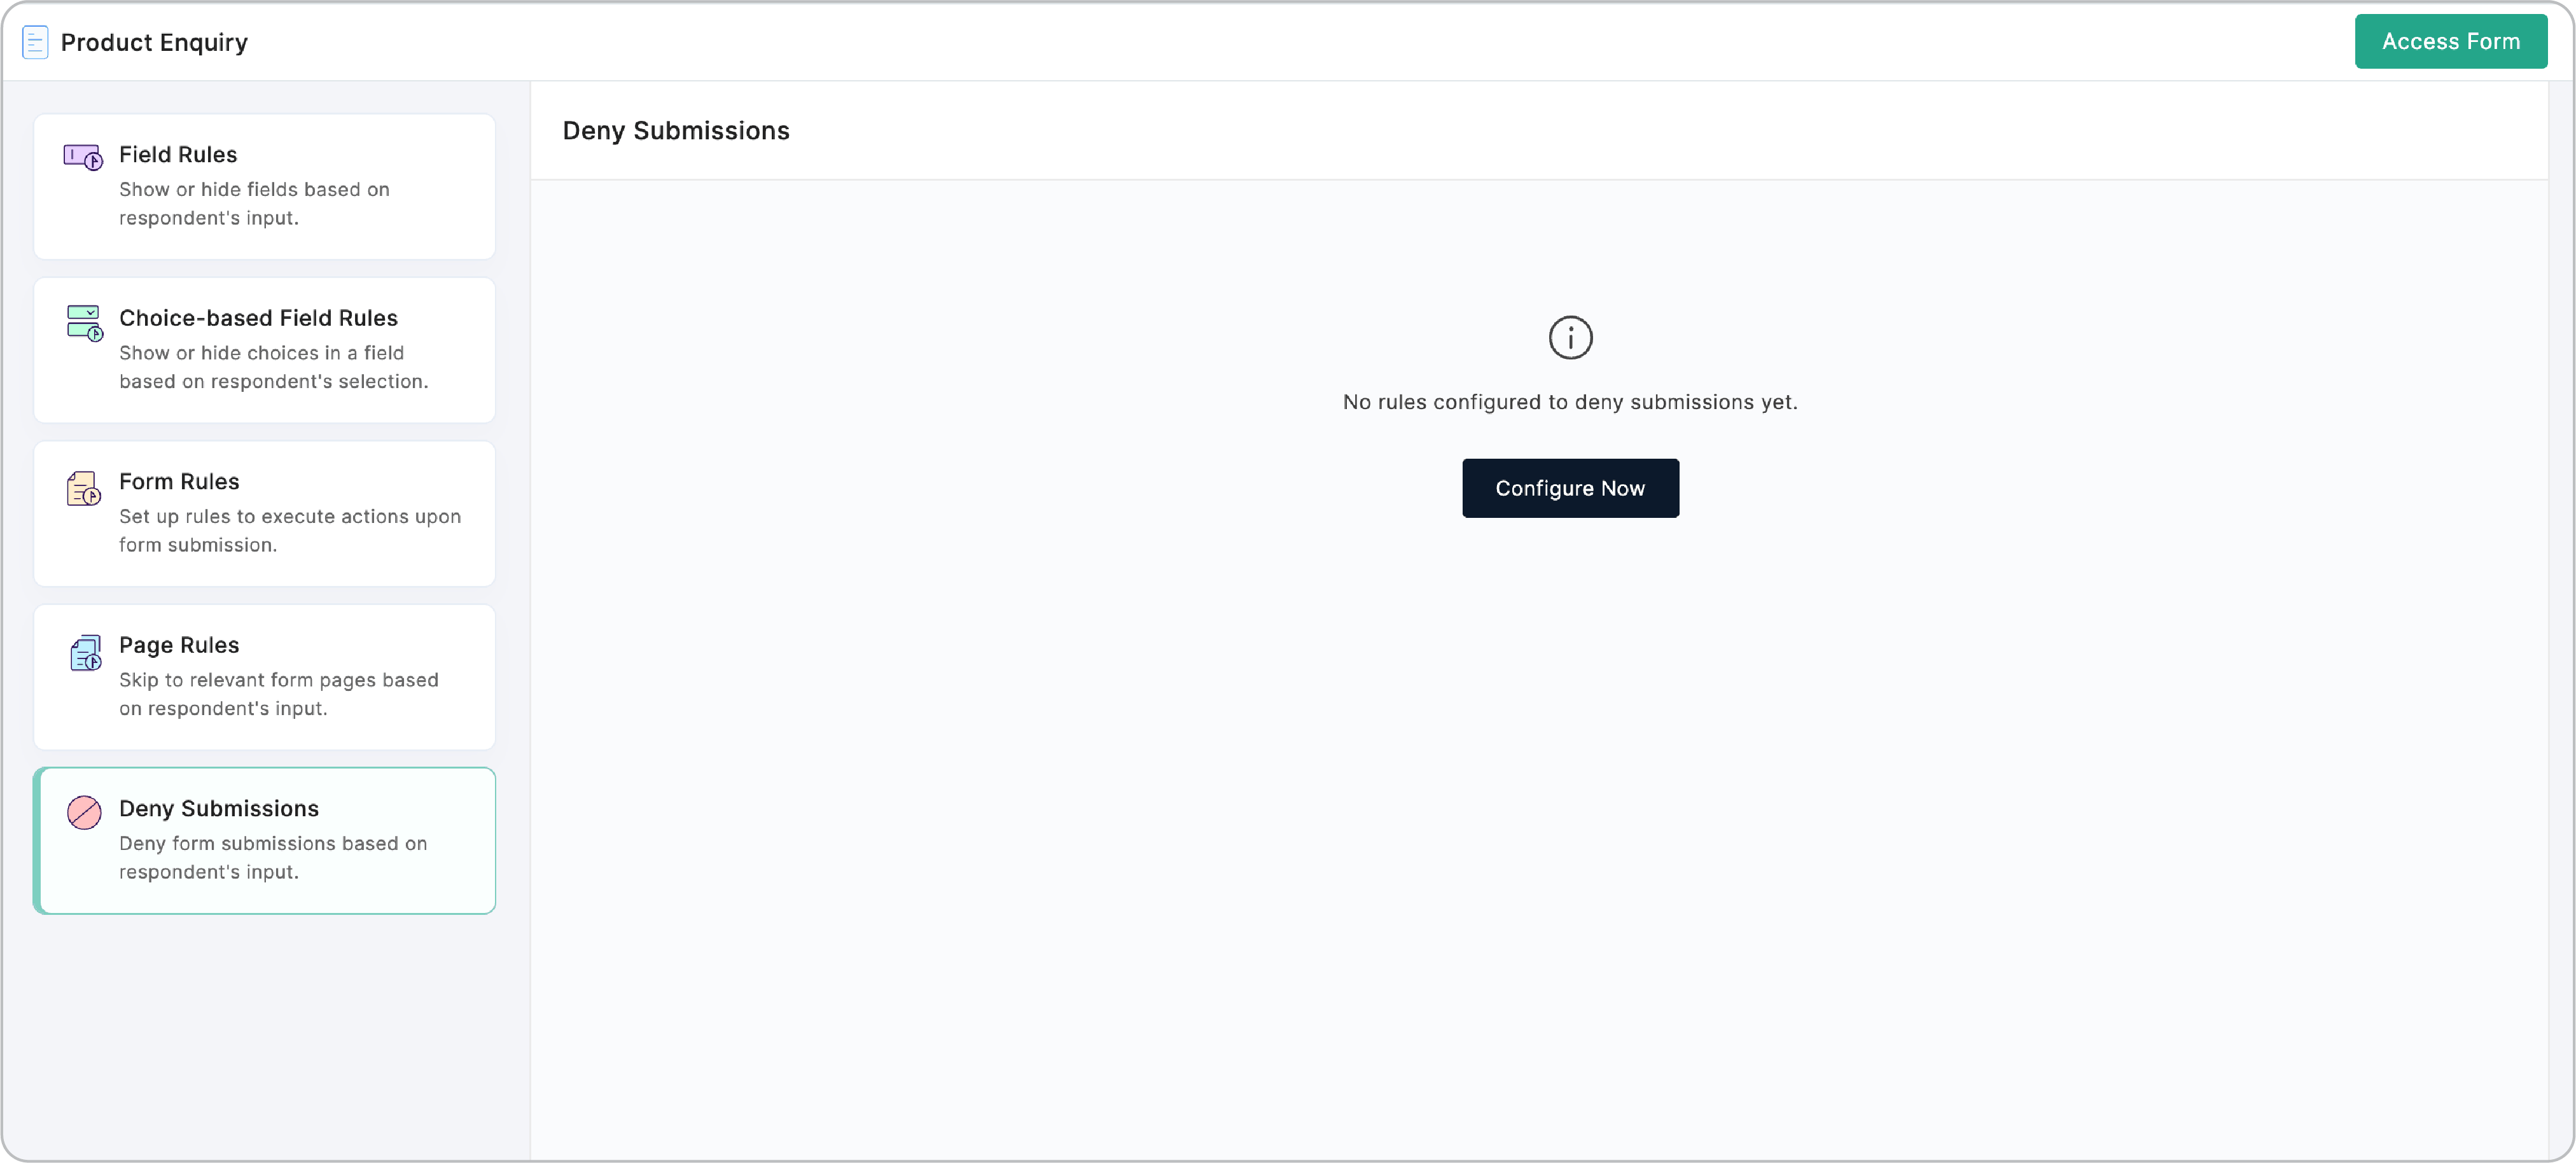Open the Form Rules section
Viewport: 2576px width, 1163px height.
coord(264,513)
